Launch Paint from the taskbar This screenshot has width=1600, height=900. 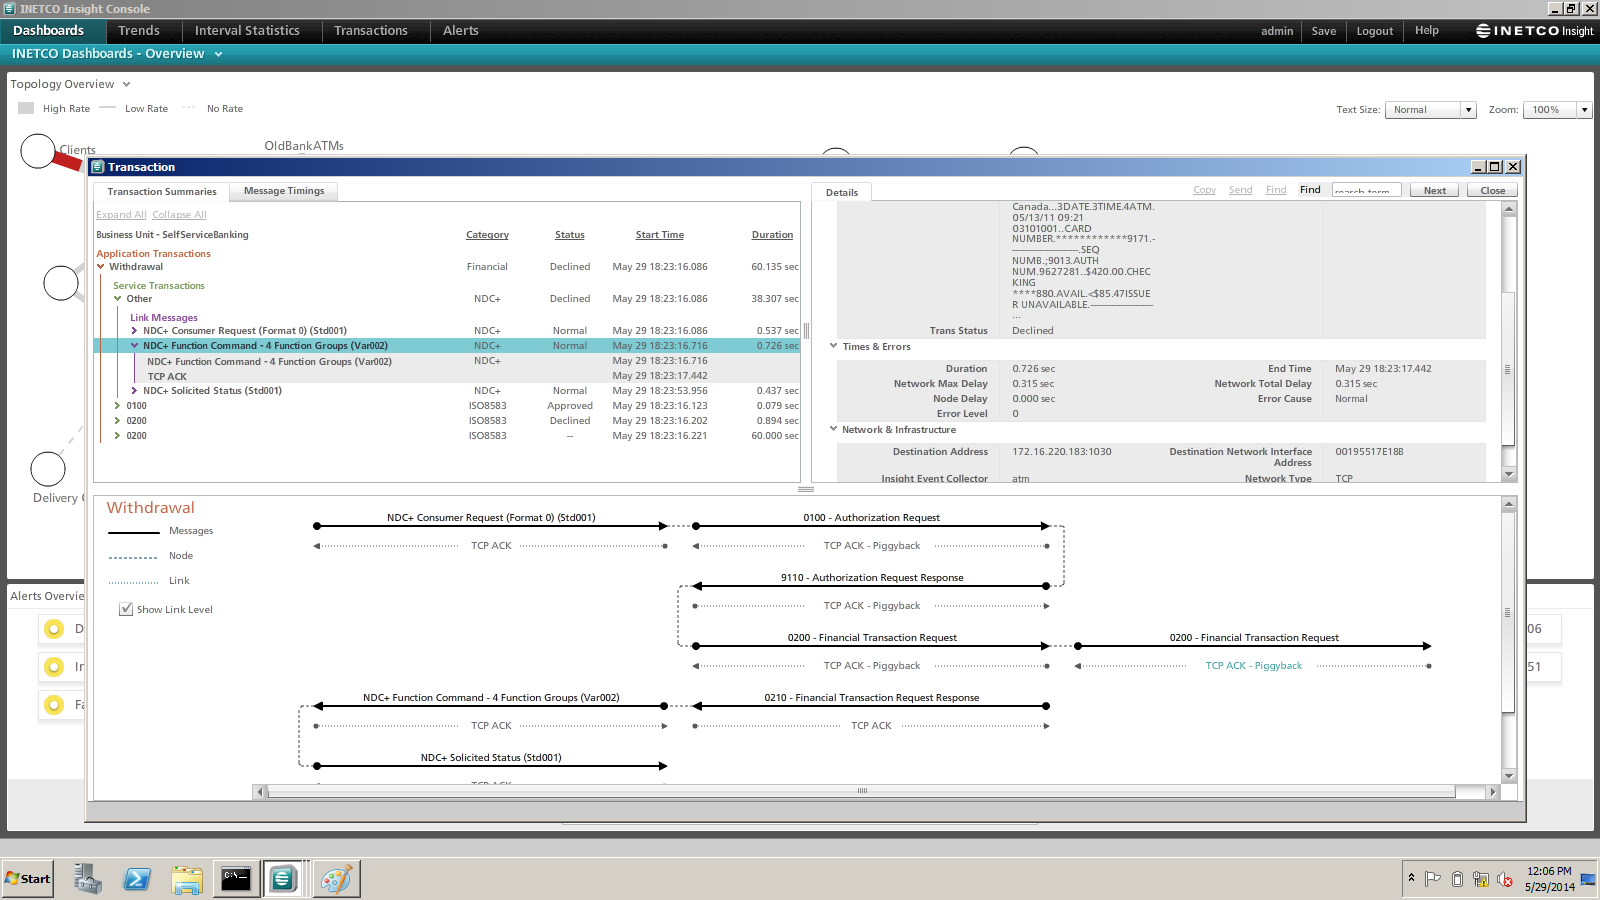[x=336, y=879]
